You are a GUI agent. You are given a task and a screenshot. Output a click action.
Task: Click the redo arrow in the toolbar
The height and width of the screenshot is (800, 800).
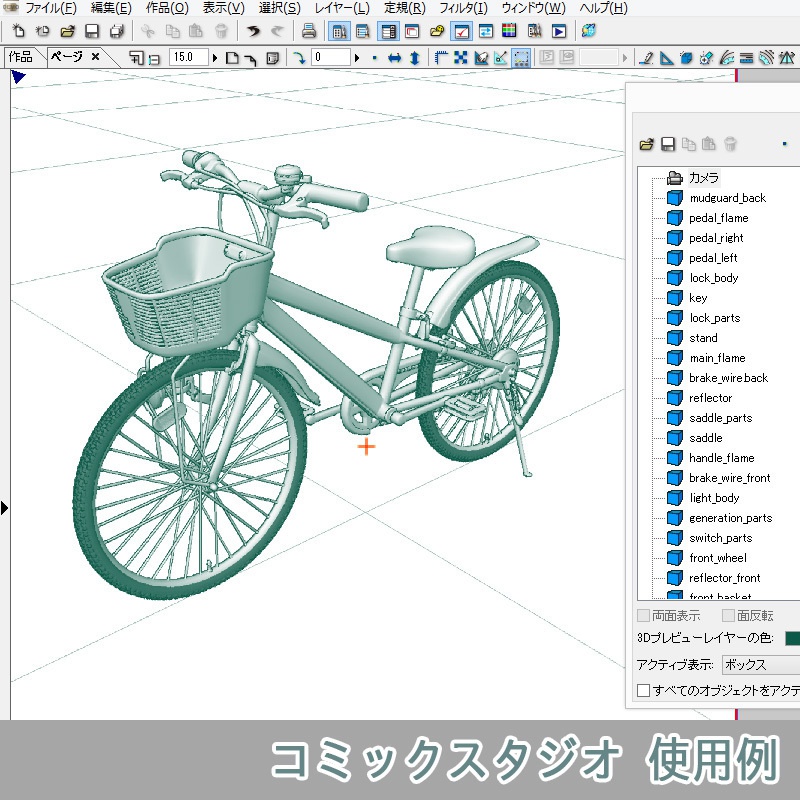click(x=276, y=31)
